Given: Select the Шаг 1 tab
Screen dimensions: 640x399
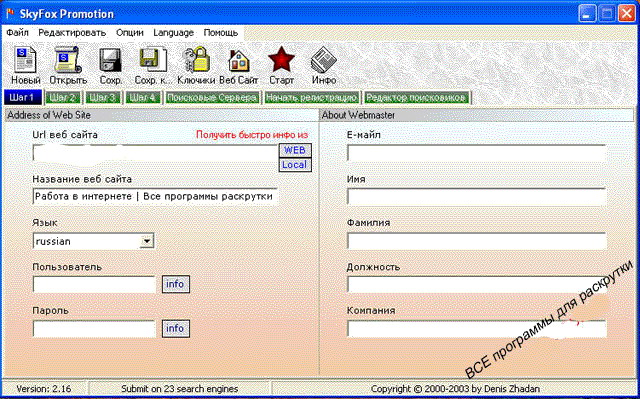Looking at the screenshot, I should coord(23,98).
